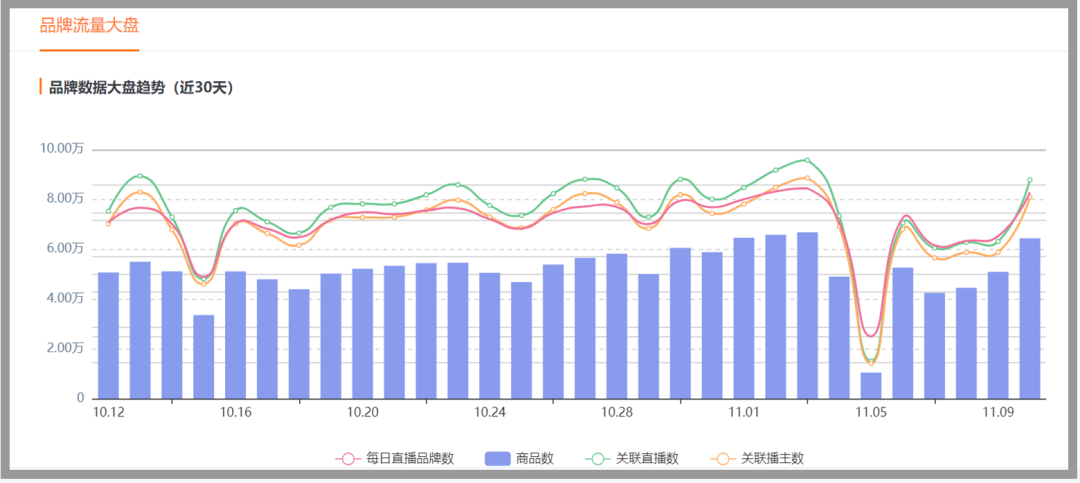The height and width of the screenshot is (483, 1080).
Task: Toggle 每日直播品牌数 legend series
Action: point(395,458)
